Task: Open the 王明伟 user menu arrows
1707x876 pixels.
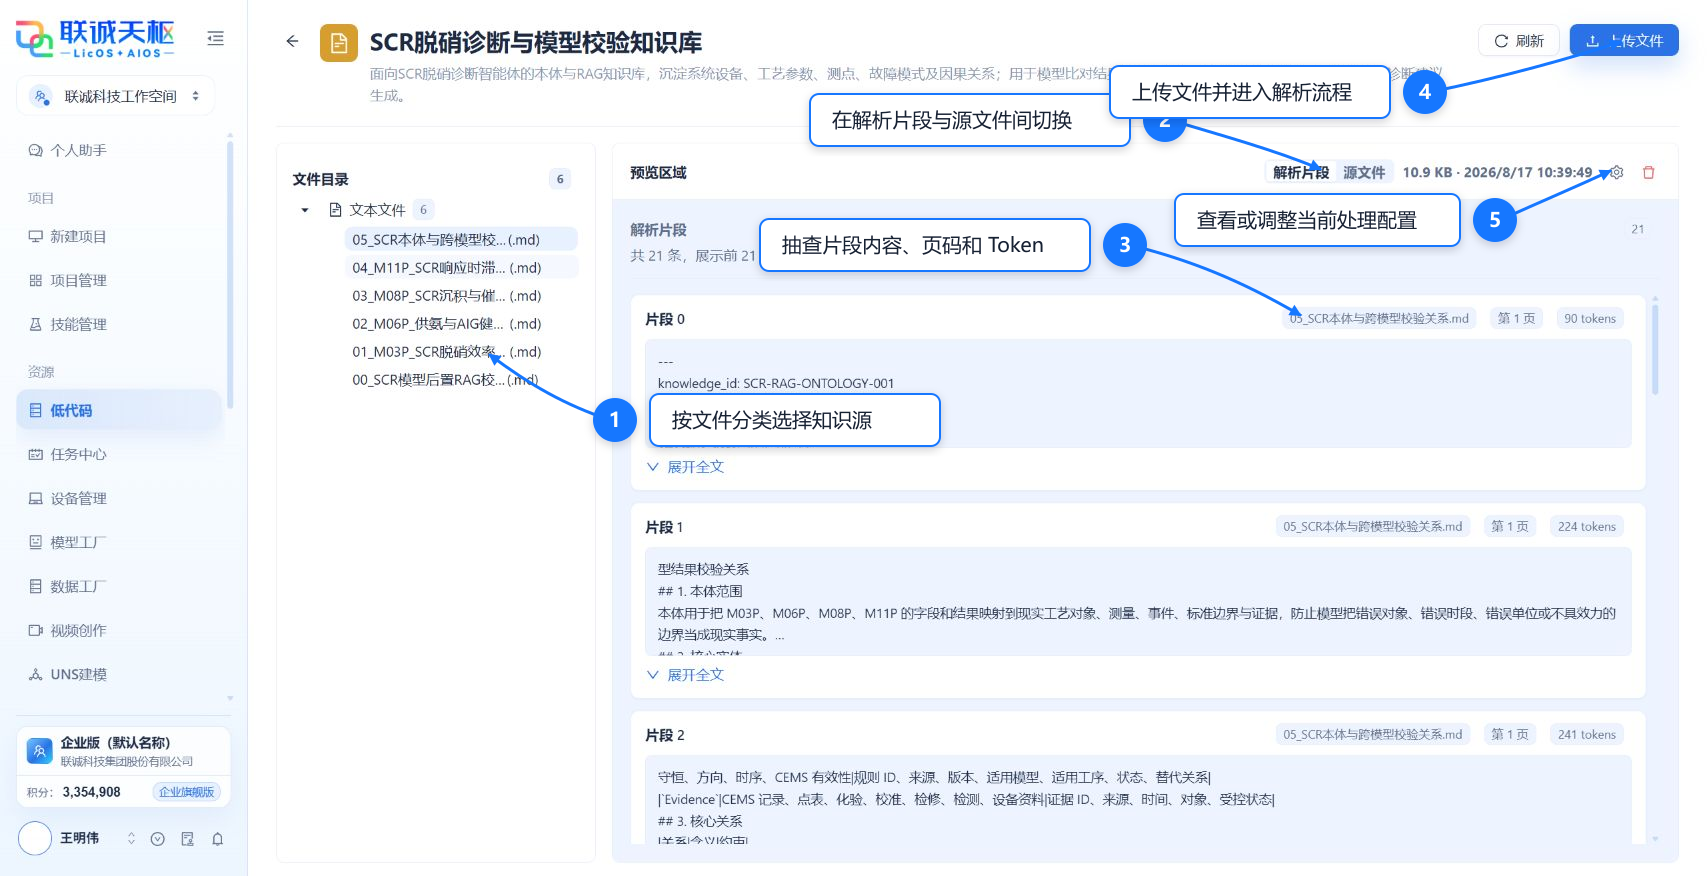Action: (131, 839)
